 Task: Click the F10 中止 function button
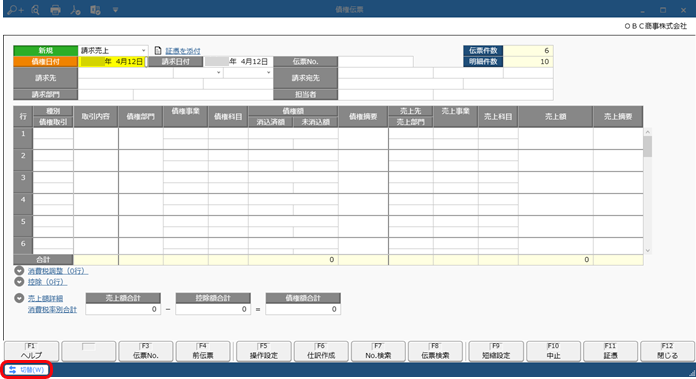click(553, 351)
